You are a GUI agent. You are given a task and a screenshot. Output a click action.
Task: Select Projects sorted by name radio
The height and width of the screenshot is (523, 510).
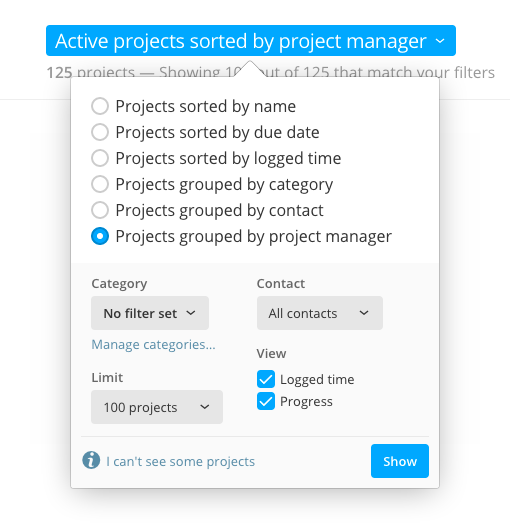[100, 106]
